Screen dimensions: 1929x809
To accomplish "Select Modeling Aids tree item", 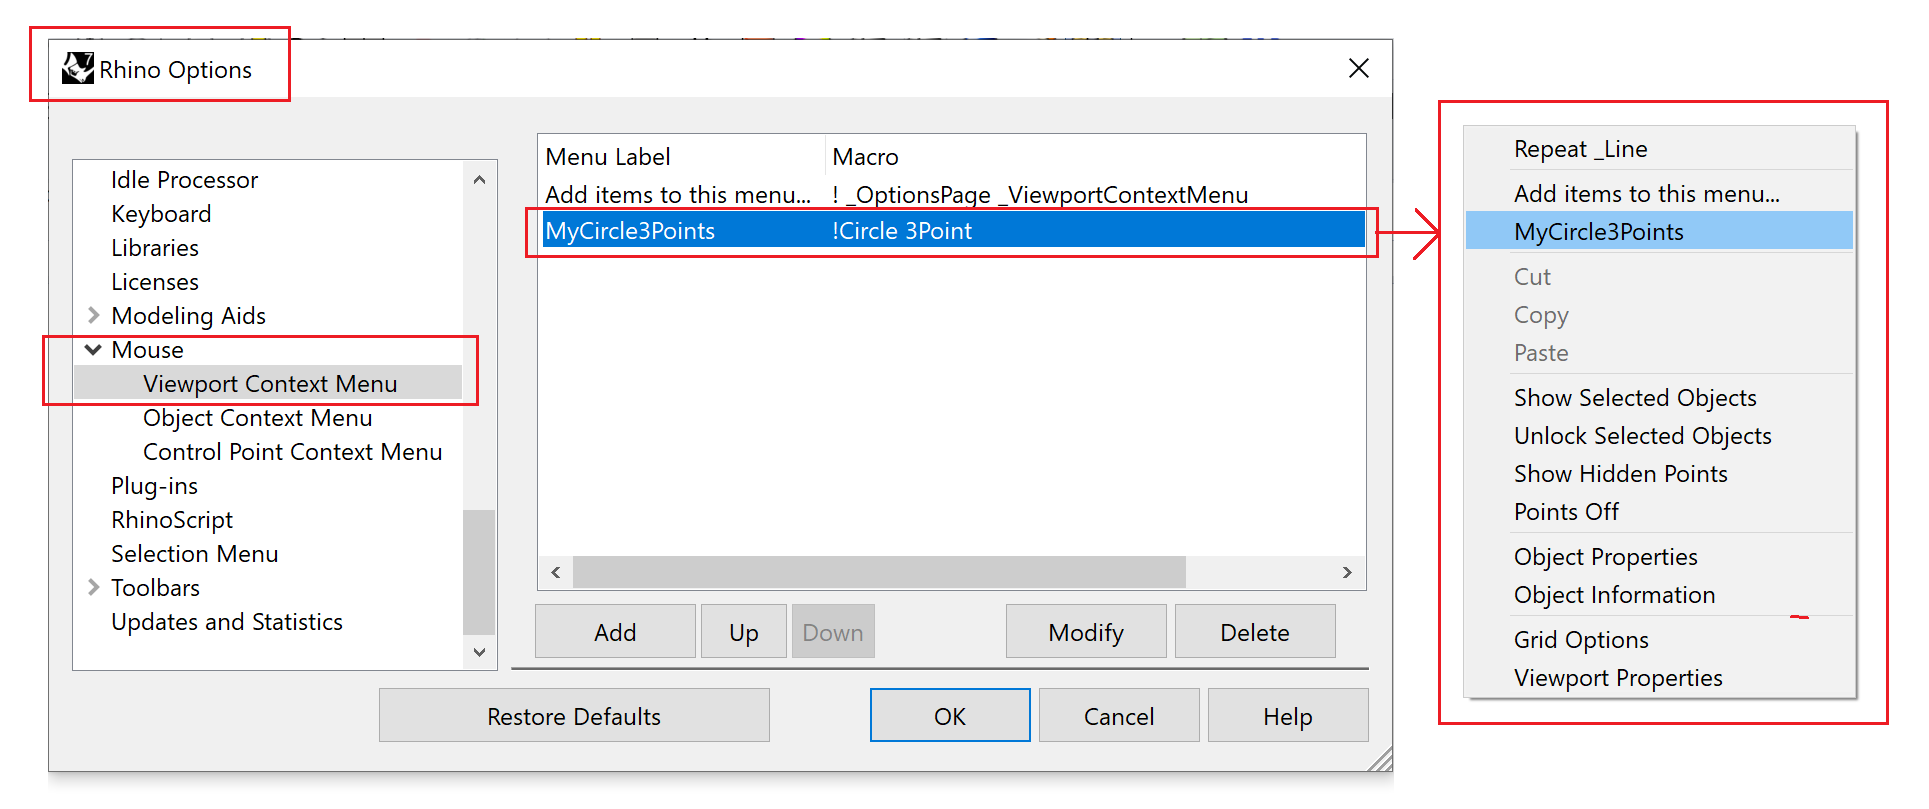I will click(x=189, y=316).
